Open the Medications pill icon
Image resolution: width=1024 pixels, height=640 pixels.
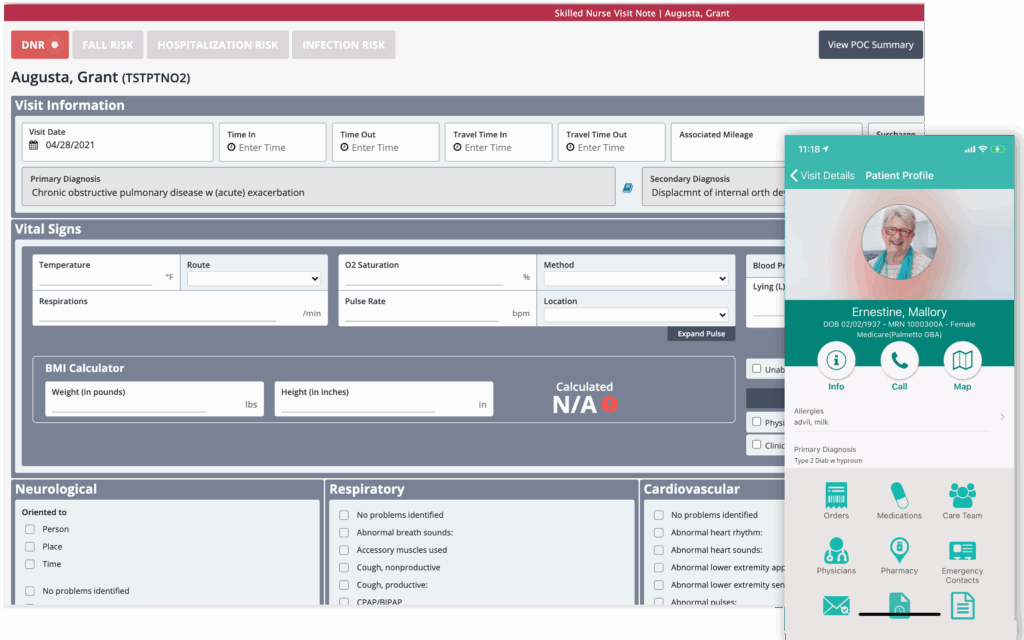tap(899, 496)
